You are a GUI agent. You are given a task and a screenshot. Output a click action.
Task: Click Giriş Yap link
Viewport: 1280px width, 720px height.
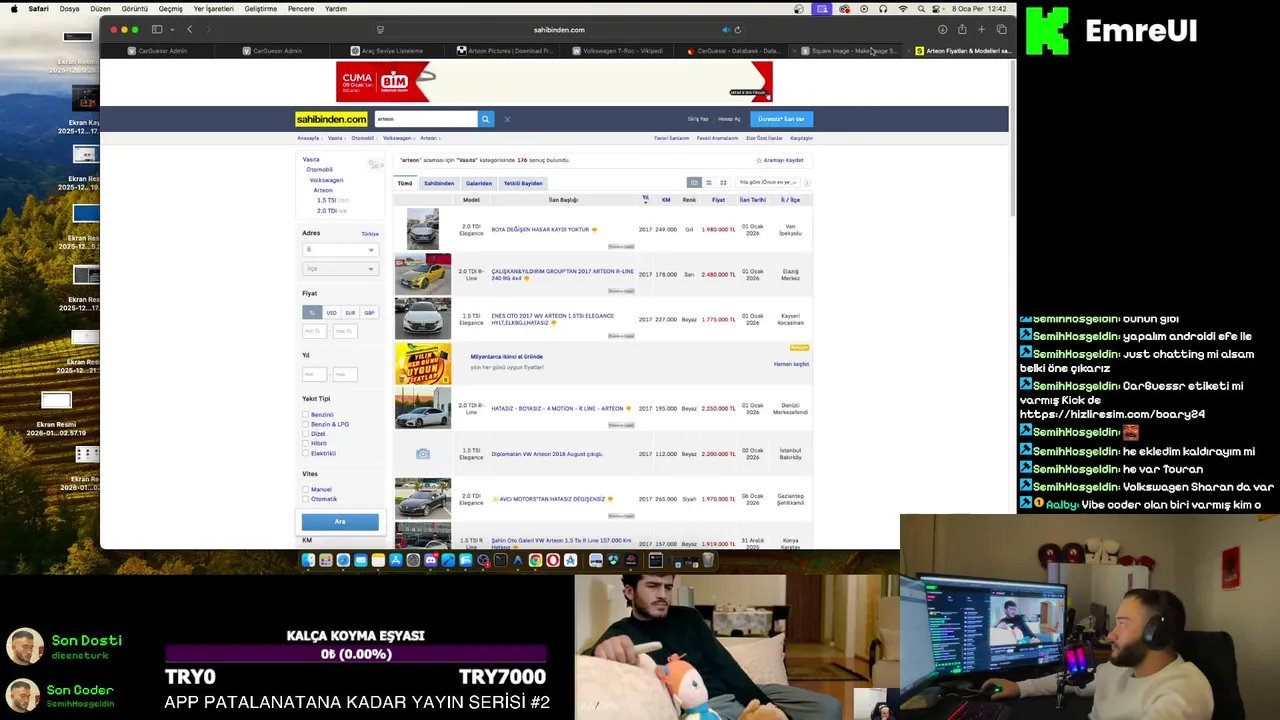(698, 119)
